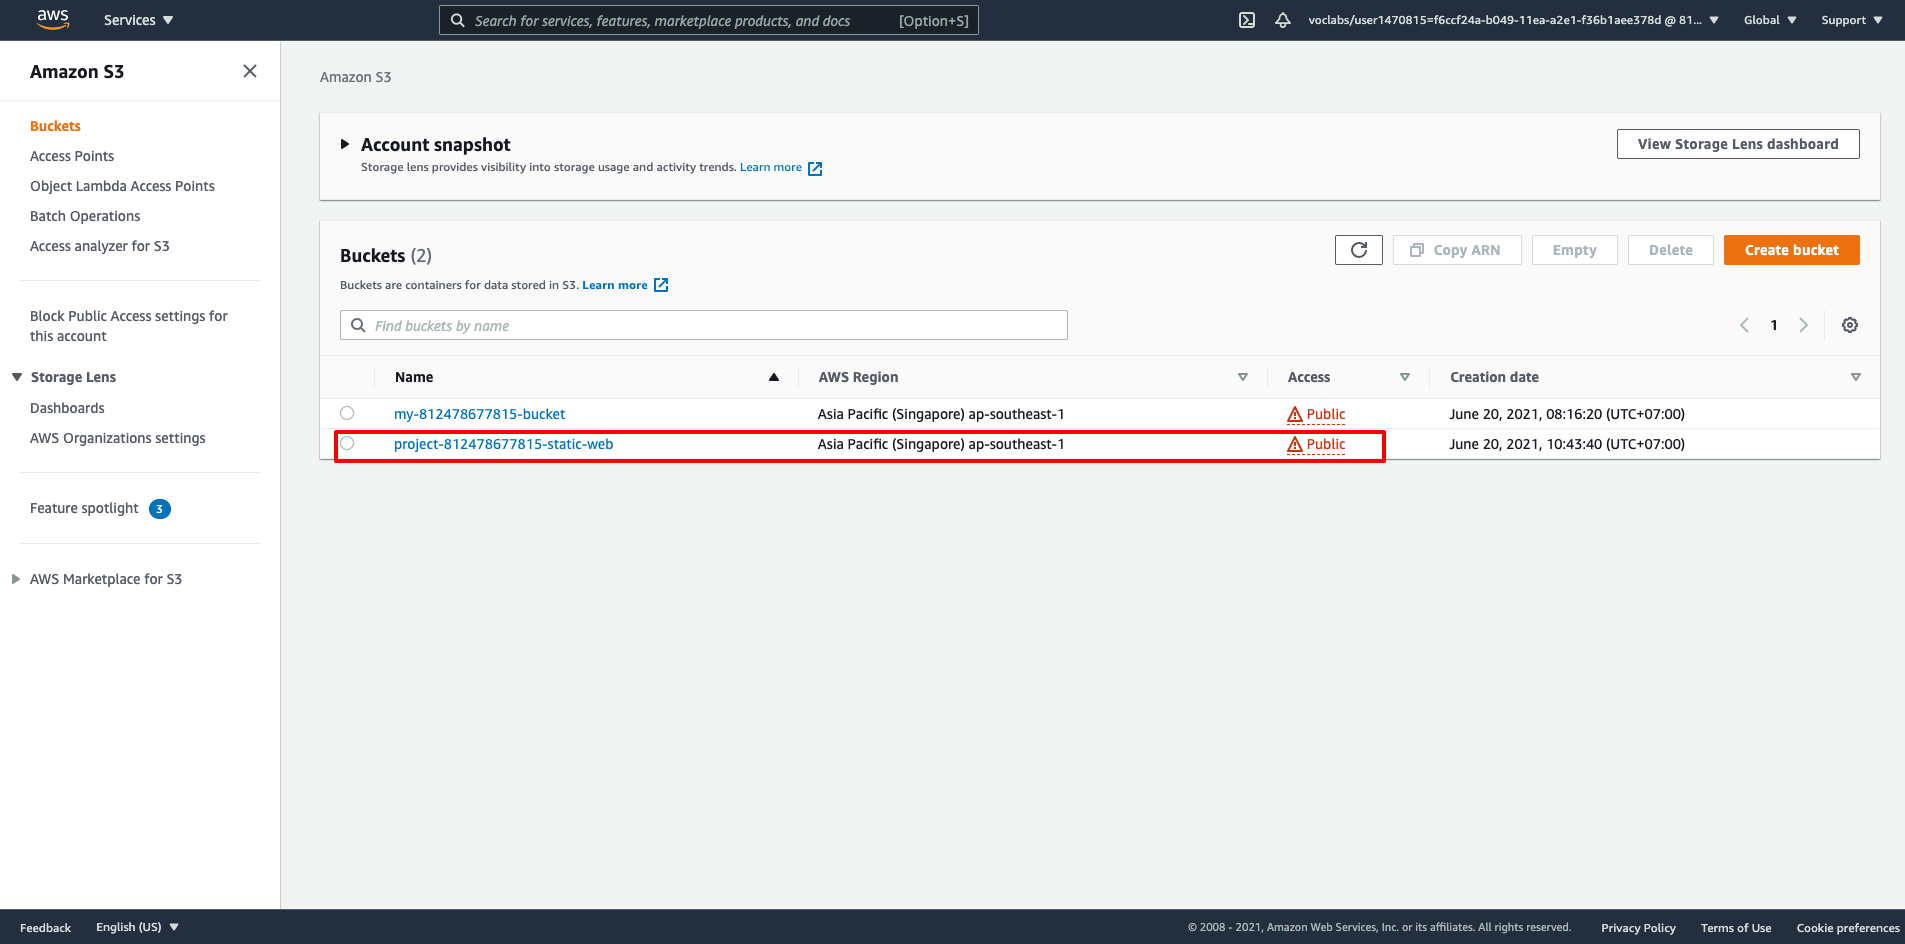Viewport: 1905px width, 944px height.
Task: Open Block Public Access settings for this account
Action: pyautogui.click(x=129, y=326)
